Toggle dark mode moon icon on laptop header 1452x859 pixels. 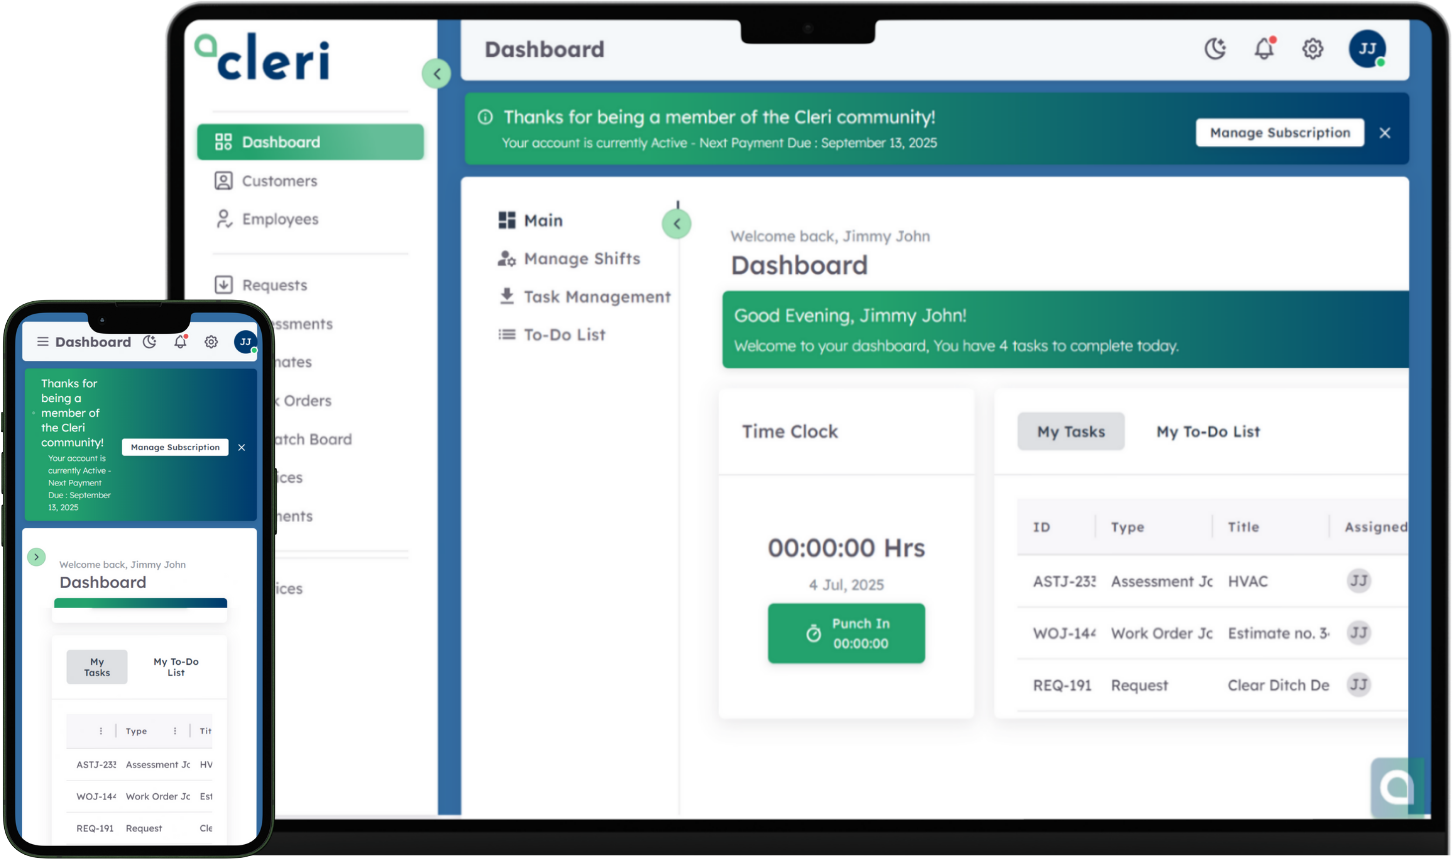click(1215, 49)
